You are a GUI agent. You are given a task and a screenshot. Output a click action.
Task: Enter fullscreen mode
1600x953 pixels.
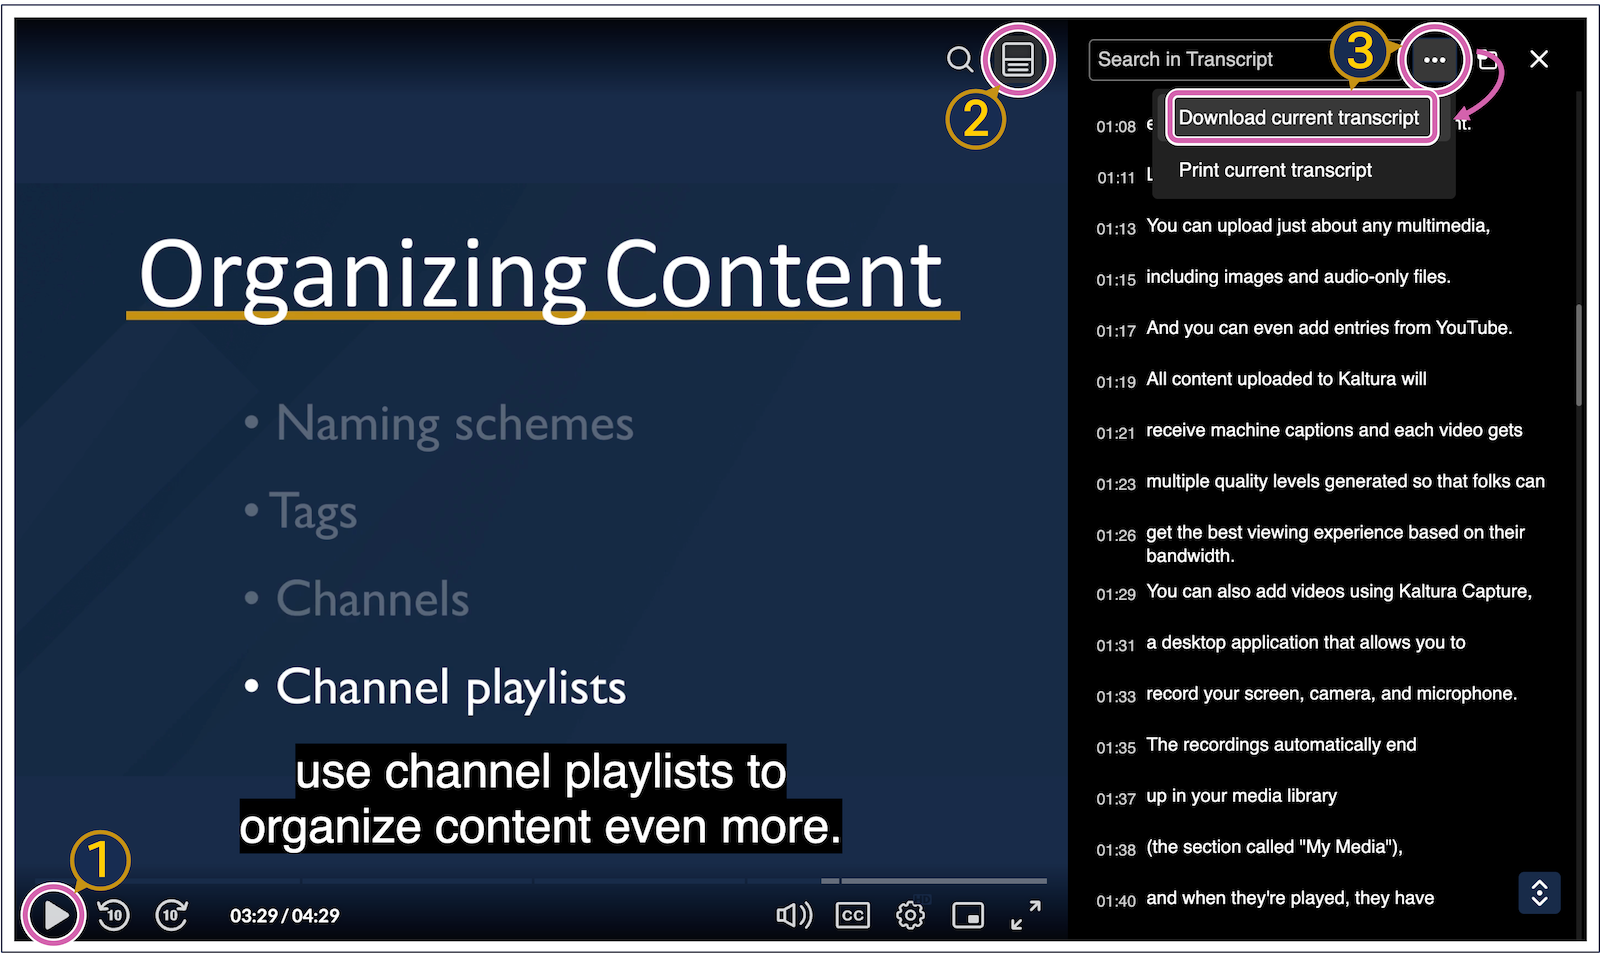(x=1026, y=914)
